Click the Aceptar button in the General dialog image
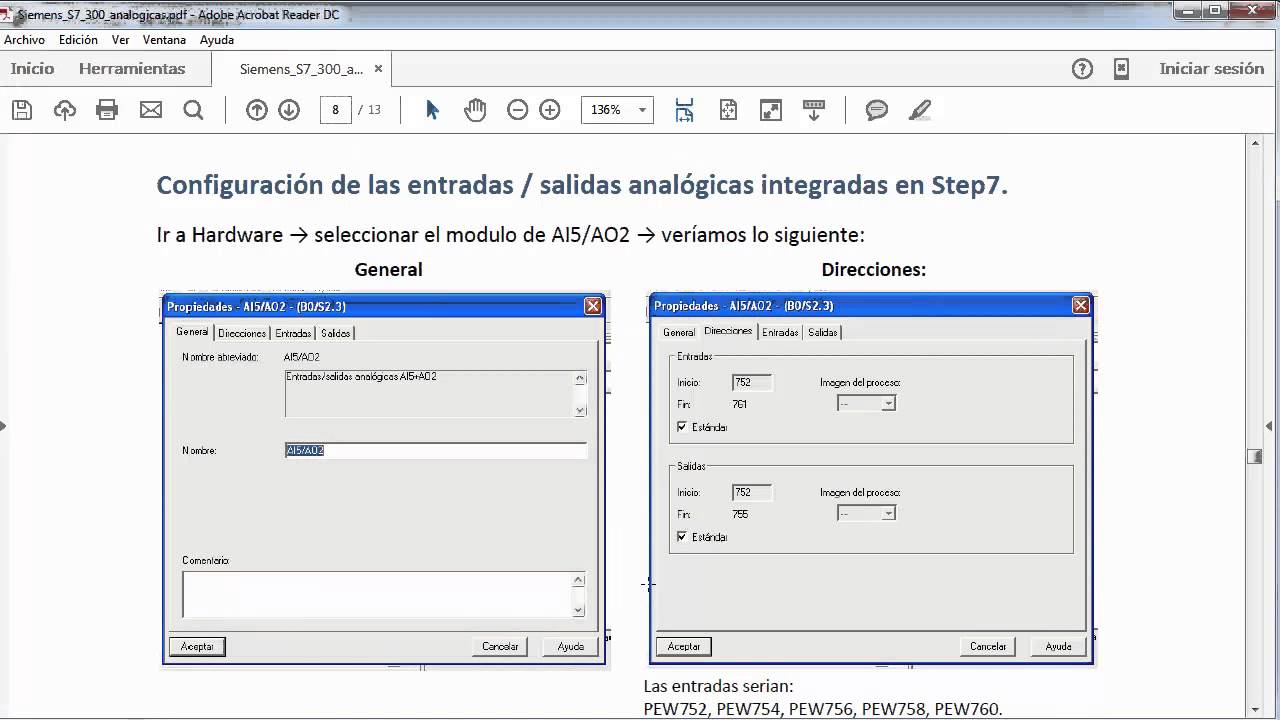The image size is (1280, 720). coord(197,646)
